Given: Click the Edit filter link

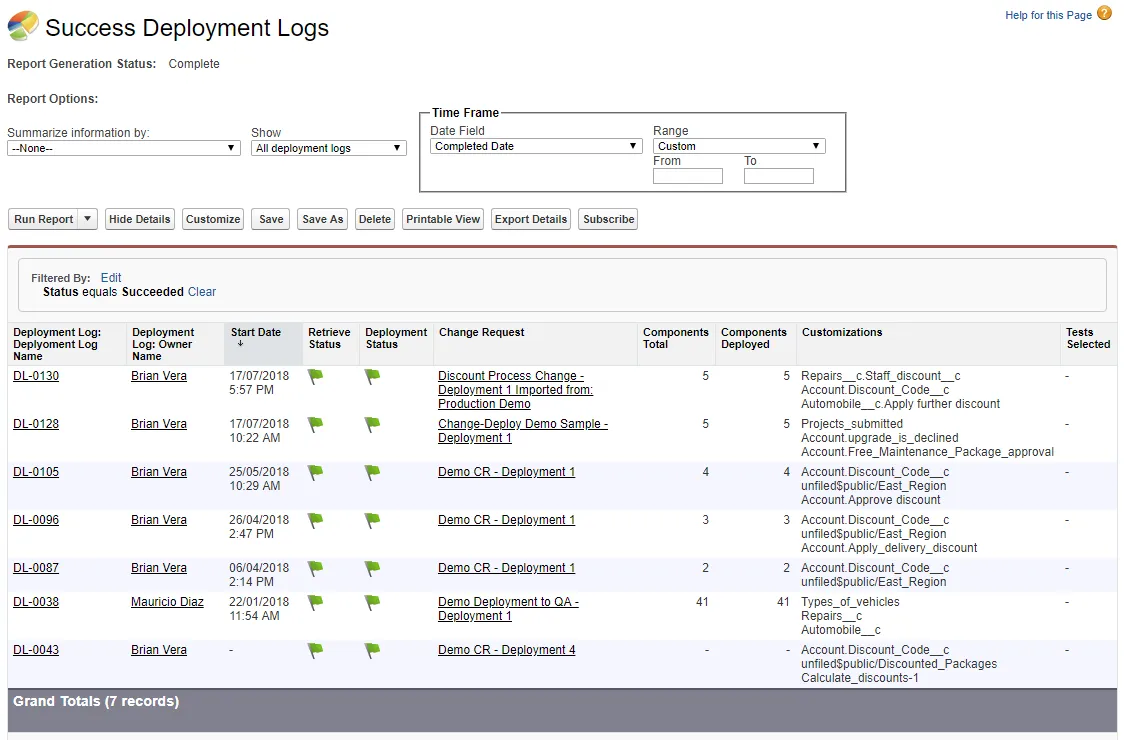Looking at the screenshot, I should 110,278.
